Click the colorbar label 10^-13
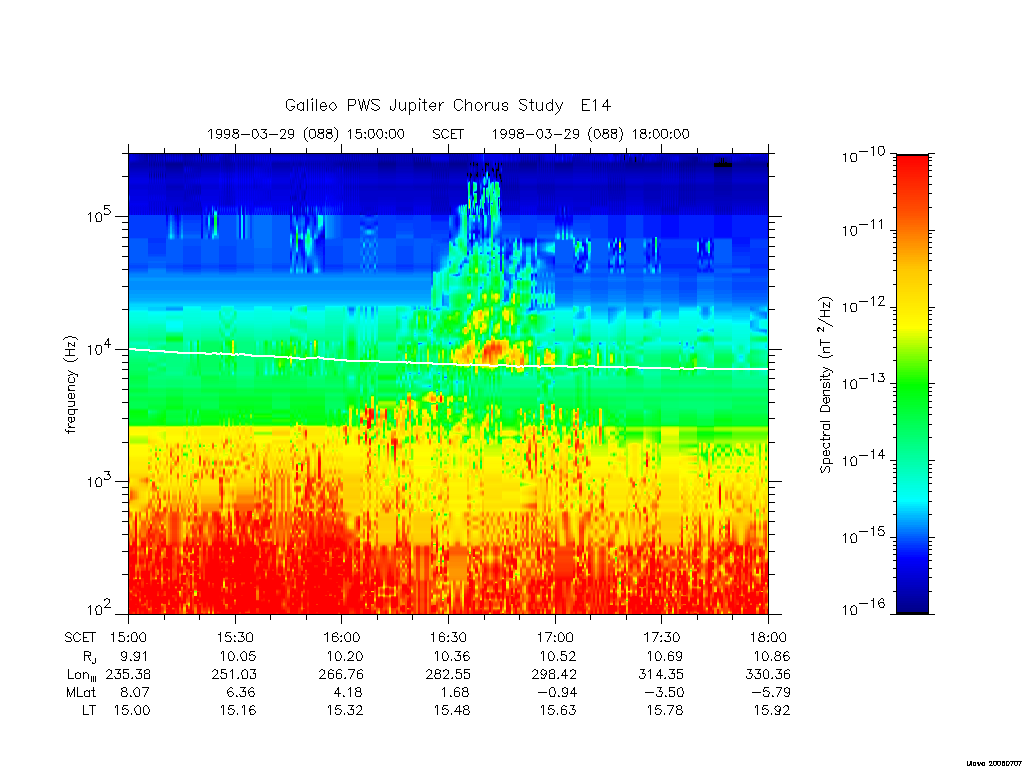The image size is (1024, 768). coord(863,382)
